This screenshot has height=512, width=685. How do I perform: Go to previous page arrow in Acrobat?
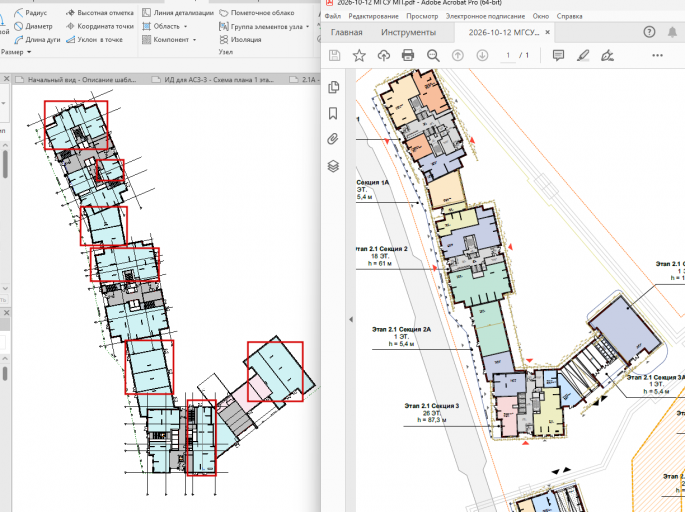457,55
